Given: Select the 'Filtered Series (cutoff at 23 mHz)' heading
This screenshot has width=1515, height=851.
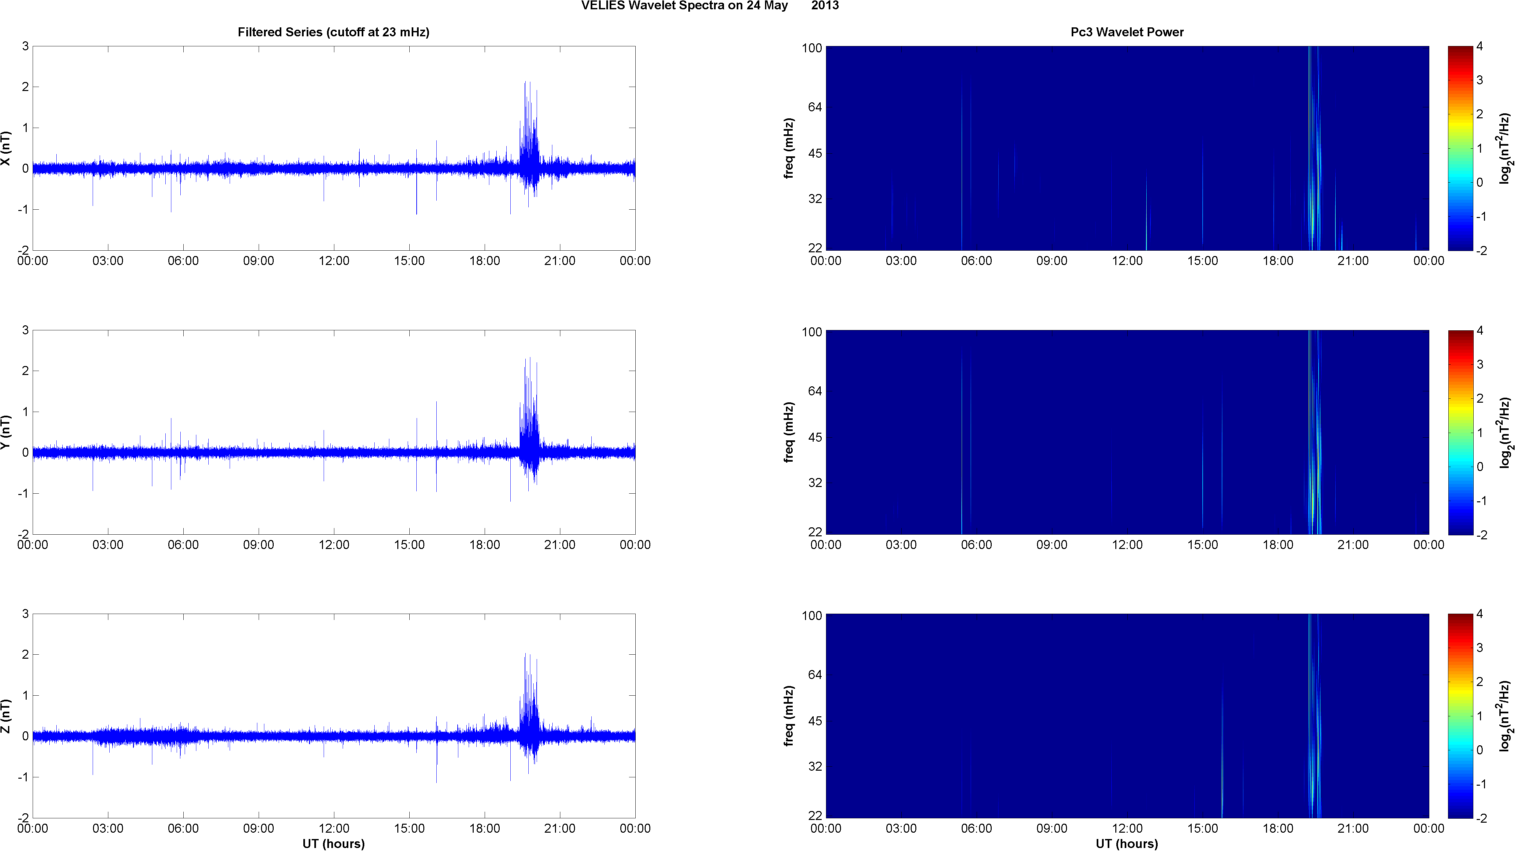Looking at the screenshot, I should pos(333,32).
